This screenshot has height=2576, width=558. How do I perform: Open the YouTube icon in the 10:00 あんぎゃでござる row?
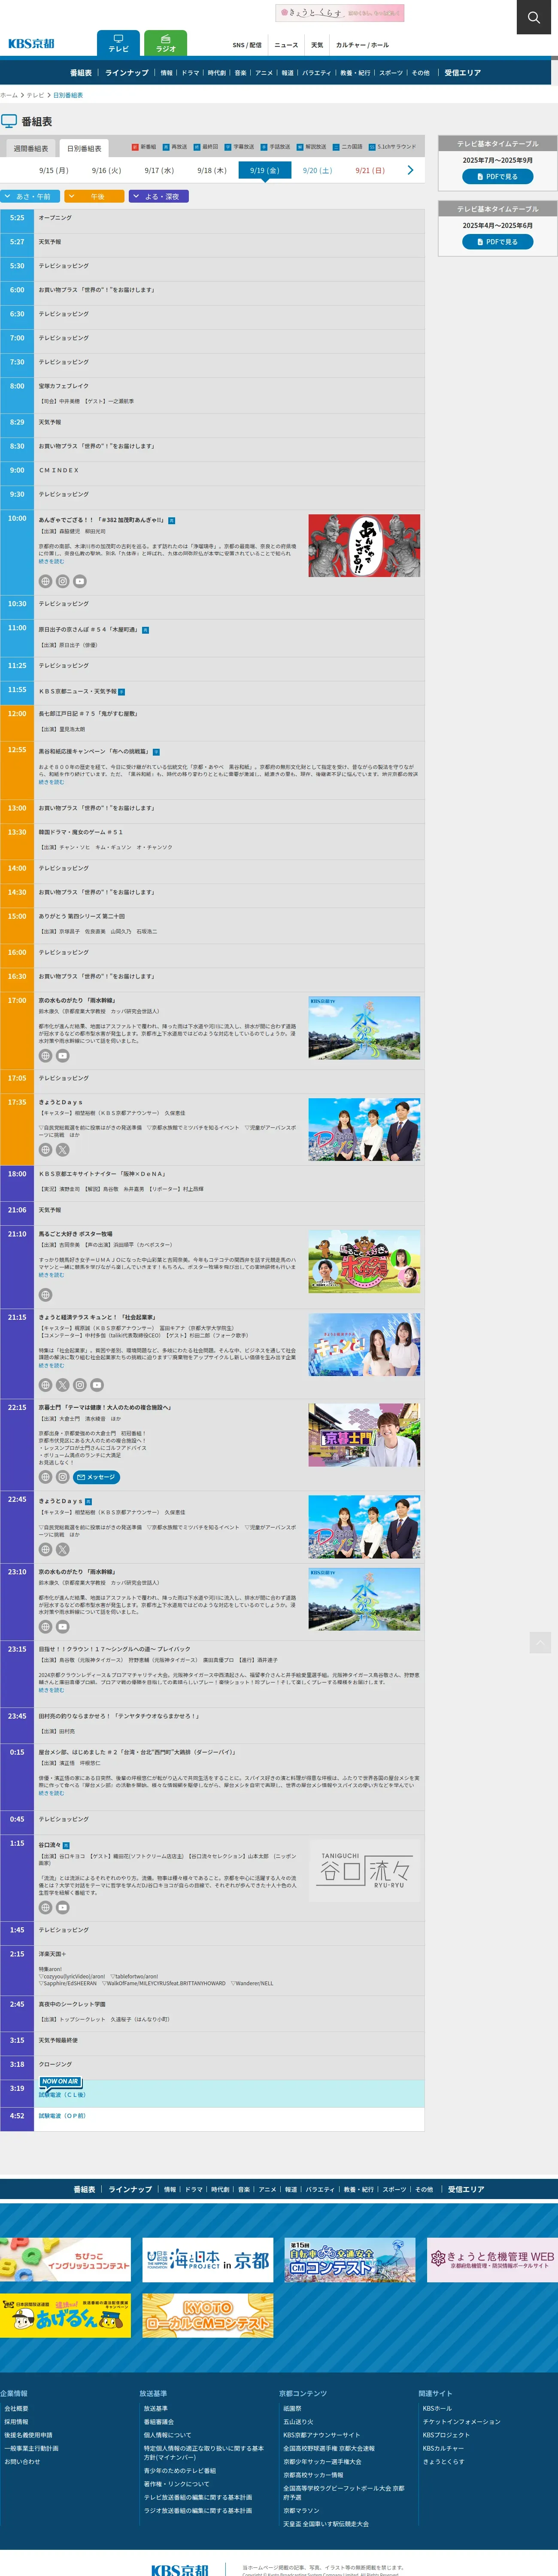tap(79, 581)
